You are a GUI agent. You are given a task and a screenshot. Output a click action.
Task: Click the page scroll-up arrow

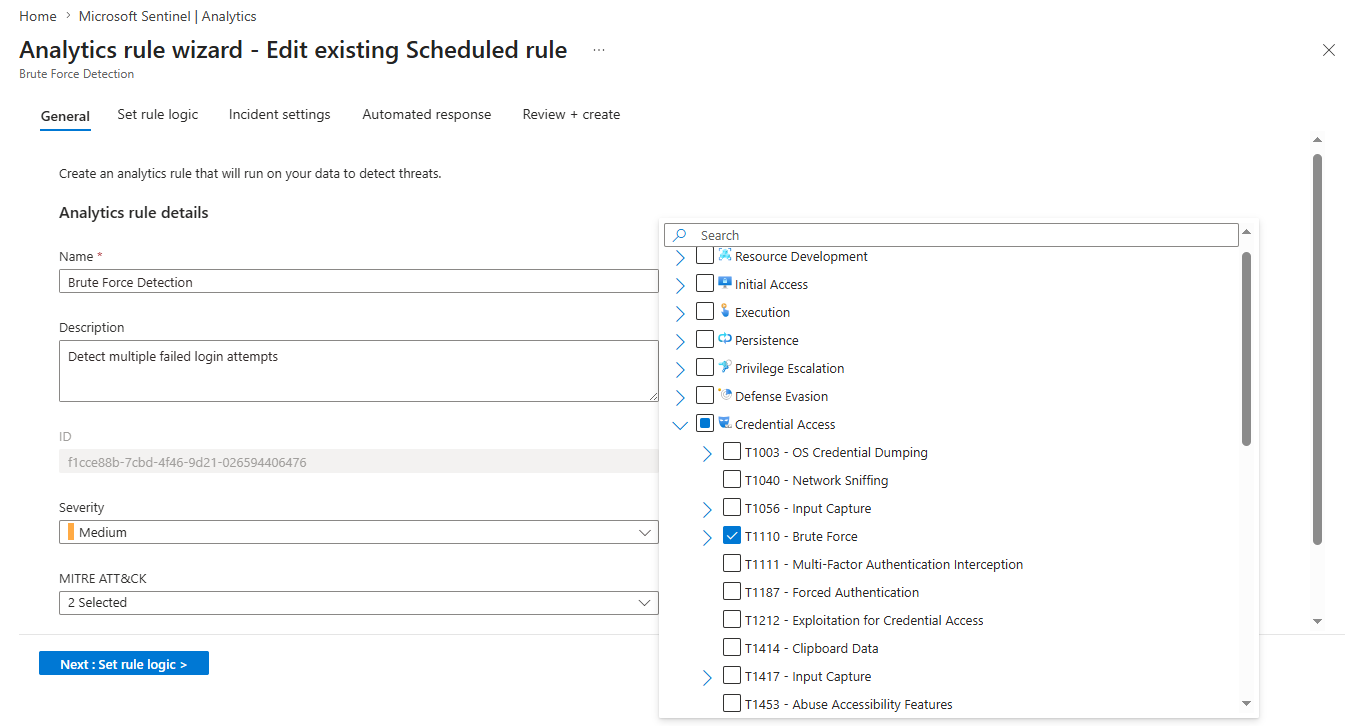tap(1317, 140)
